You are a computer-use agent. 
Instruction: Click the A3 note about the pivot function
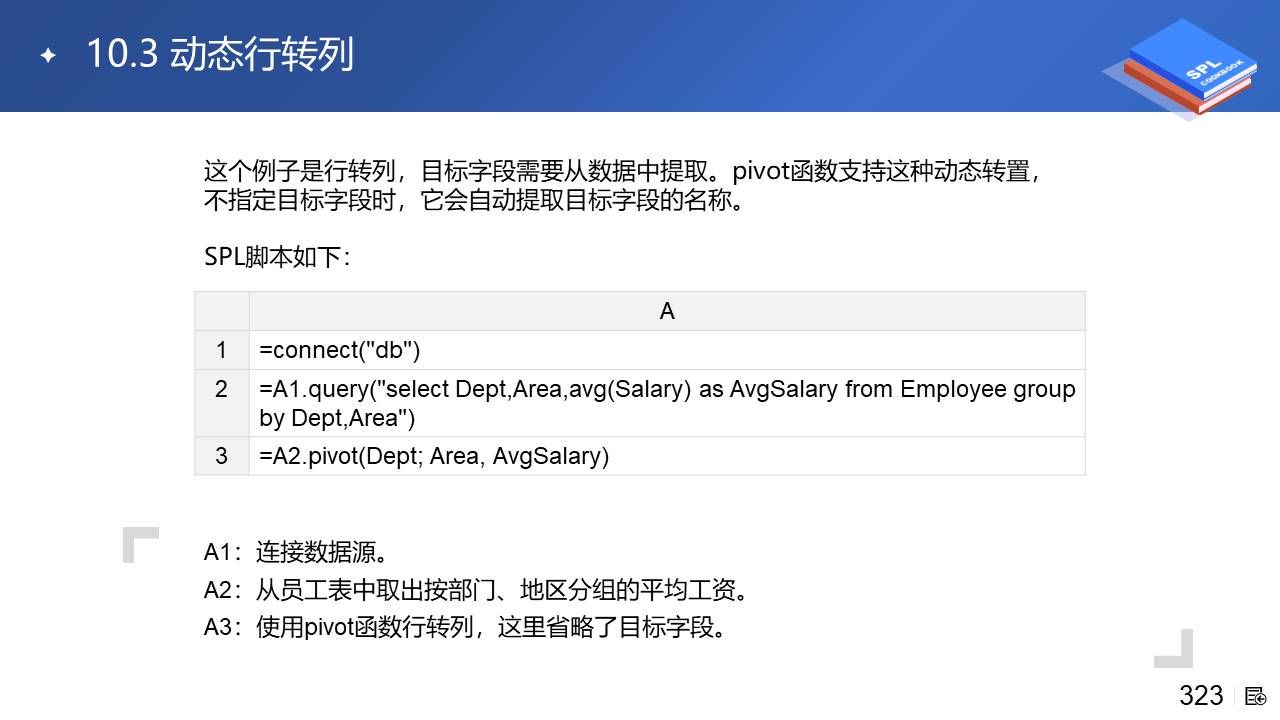pos(464,628)
